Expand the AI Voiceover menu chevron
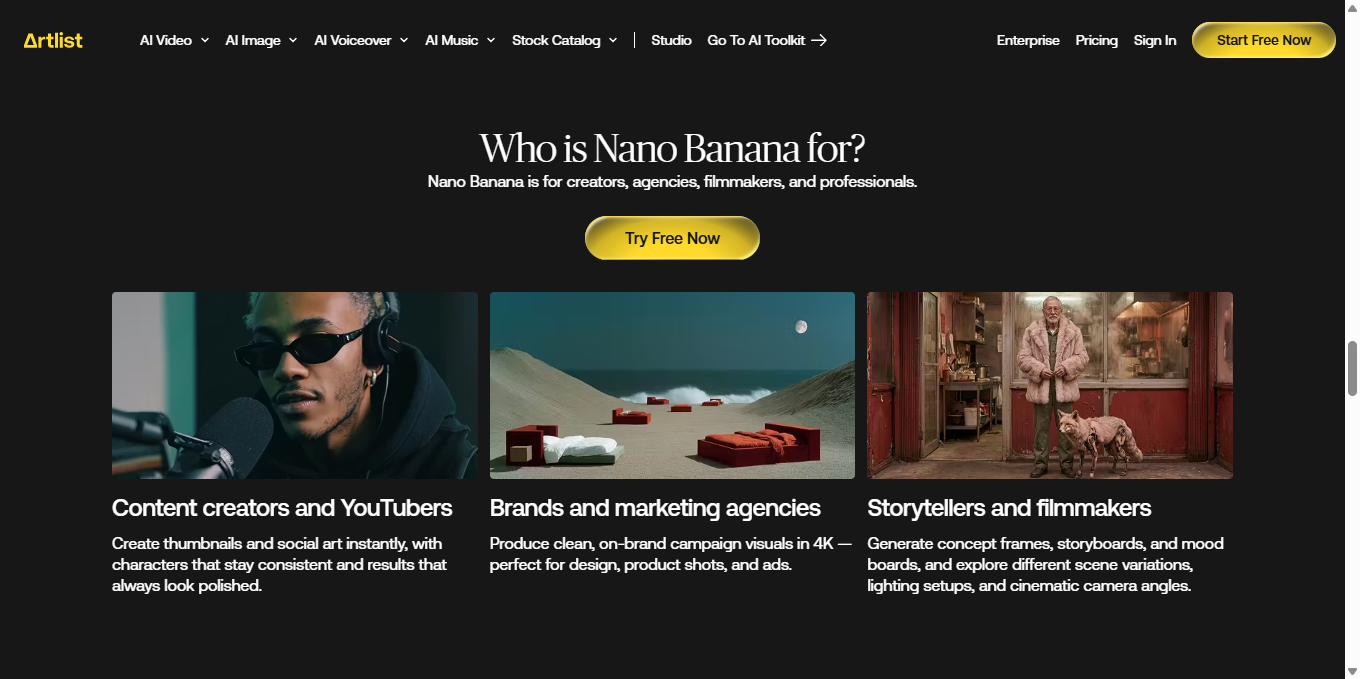The image size is (1360, 679). pos(404,40)
